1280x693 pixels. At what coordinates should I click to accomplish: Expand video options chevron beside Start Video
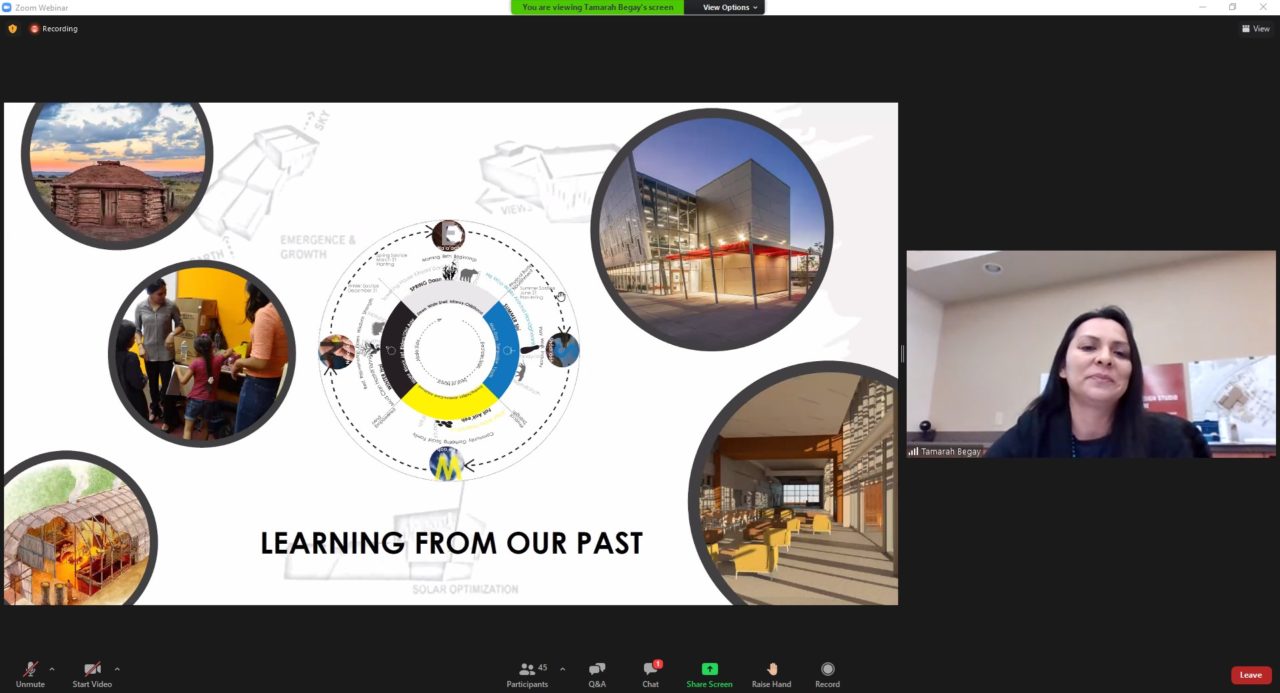tap(117, 669)
